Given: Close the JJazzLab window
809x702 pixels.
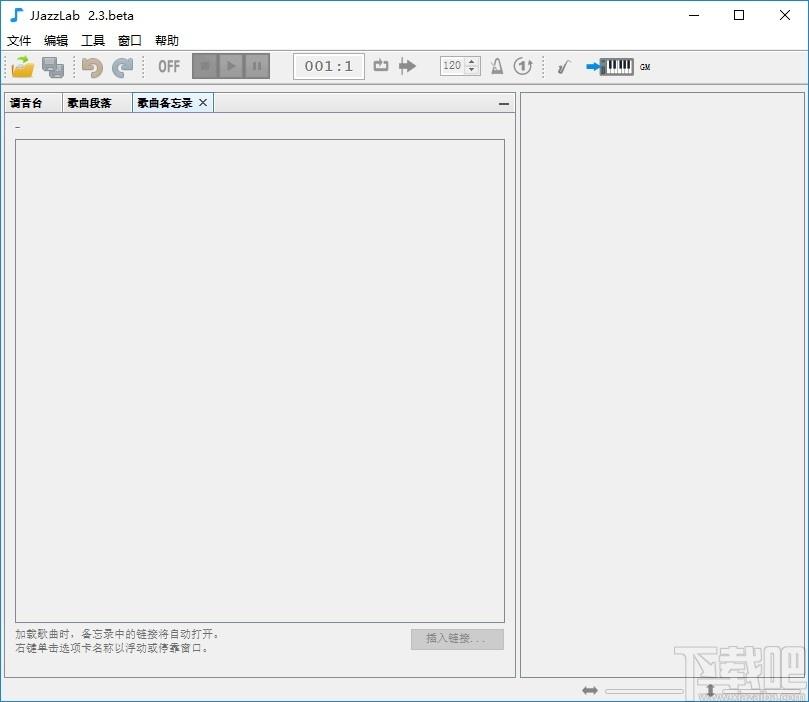Looking at the screenshot, I should (x=785, y=15).
